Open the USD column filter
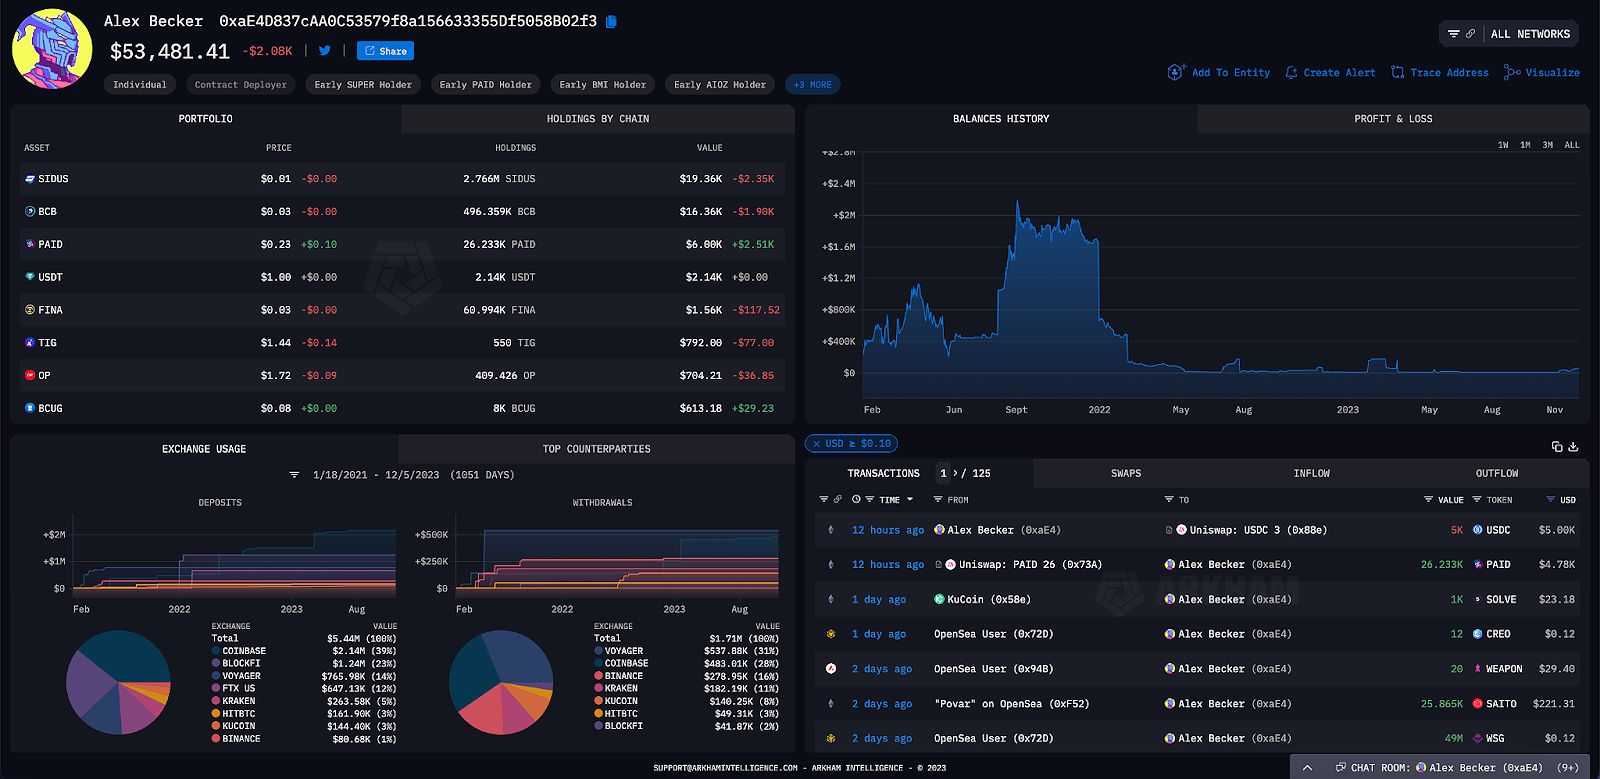This screenshot has width=1600, height=779. click(x=1551, y=499)
